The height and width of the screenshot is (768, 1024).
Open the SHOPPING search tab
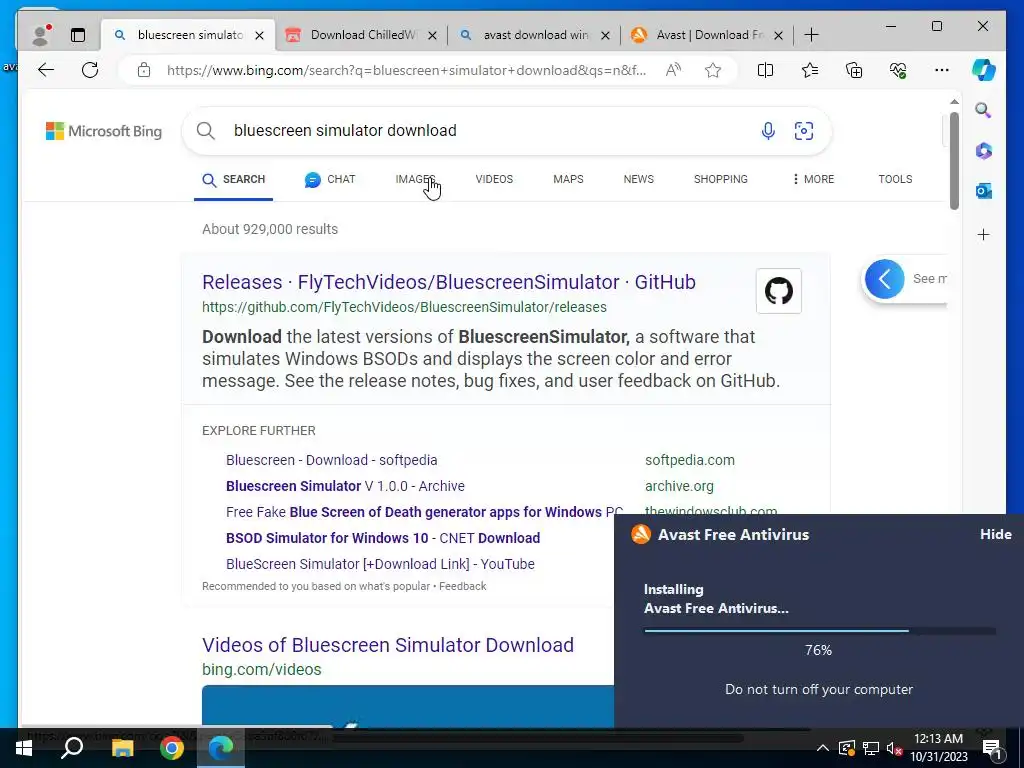point(721,180)
